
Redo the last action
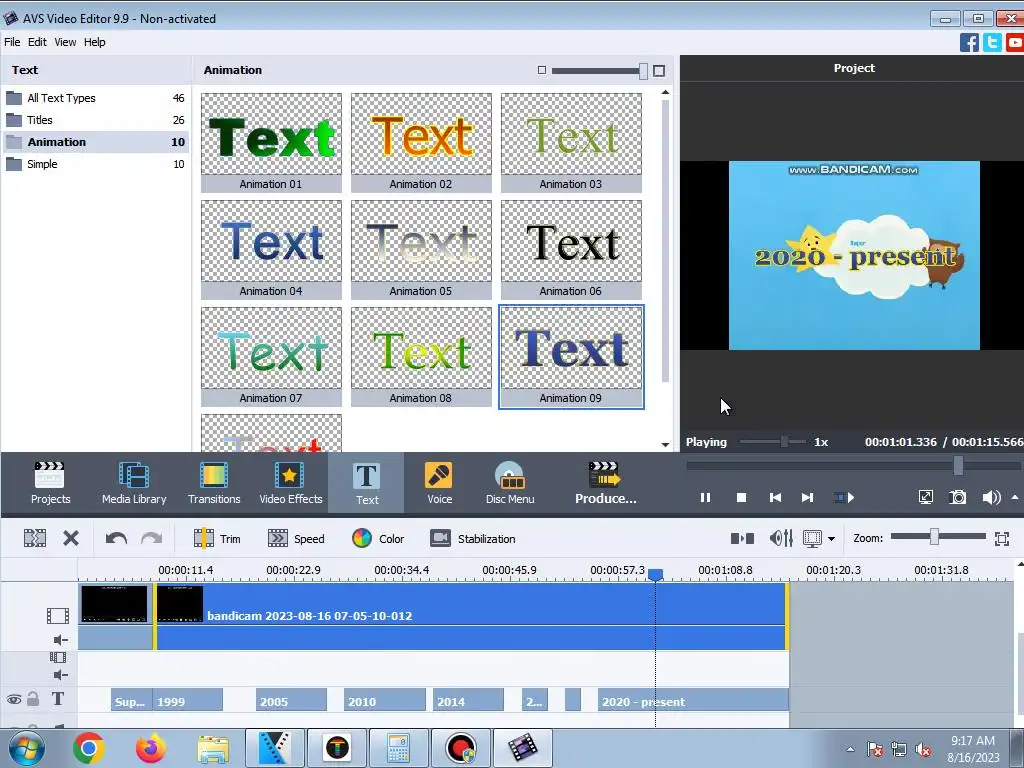coord(152,538)
